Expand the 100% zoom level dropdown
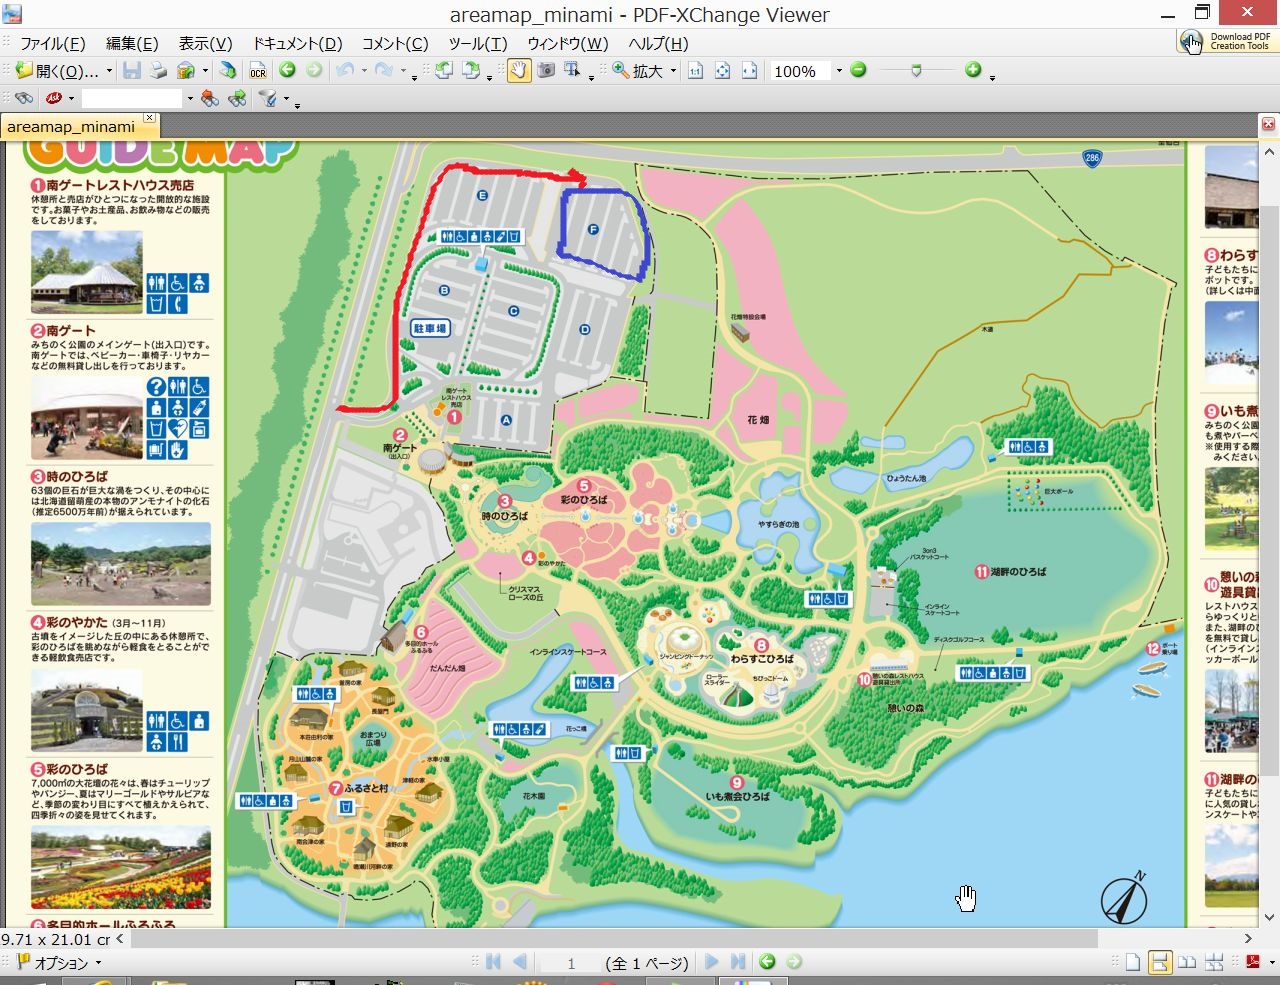Image resolution: width=1280 pixels, height=985 pixels. (x=839, y=71)
